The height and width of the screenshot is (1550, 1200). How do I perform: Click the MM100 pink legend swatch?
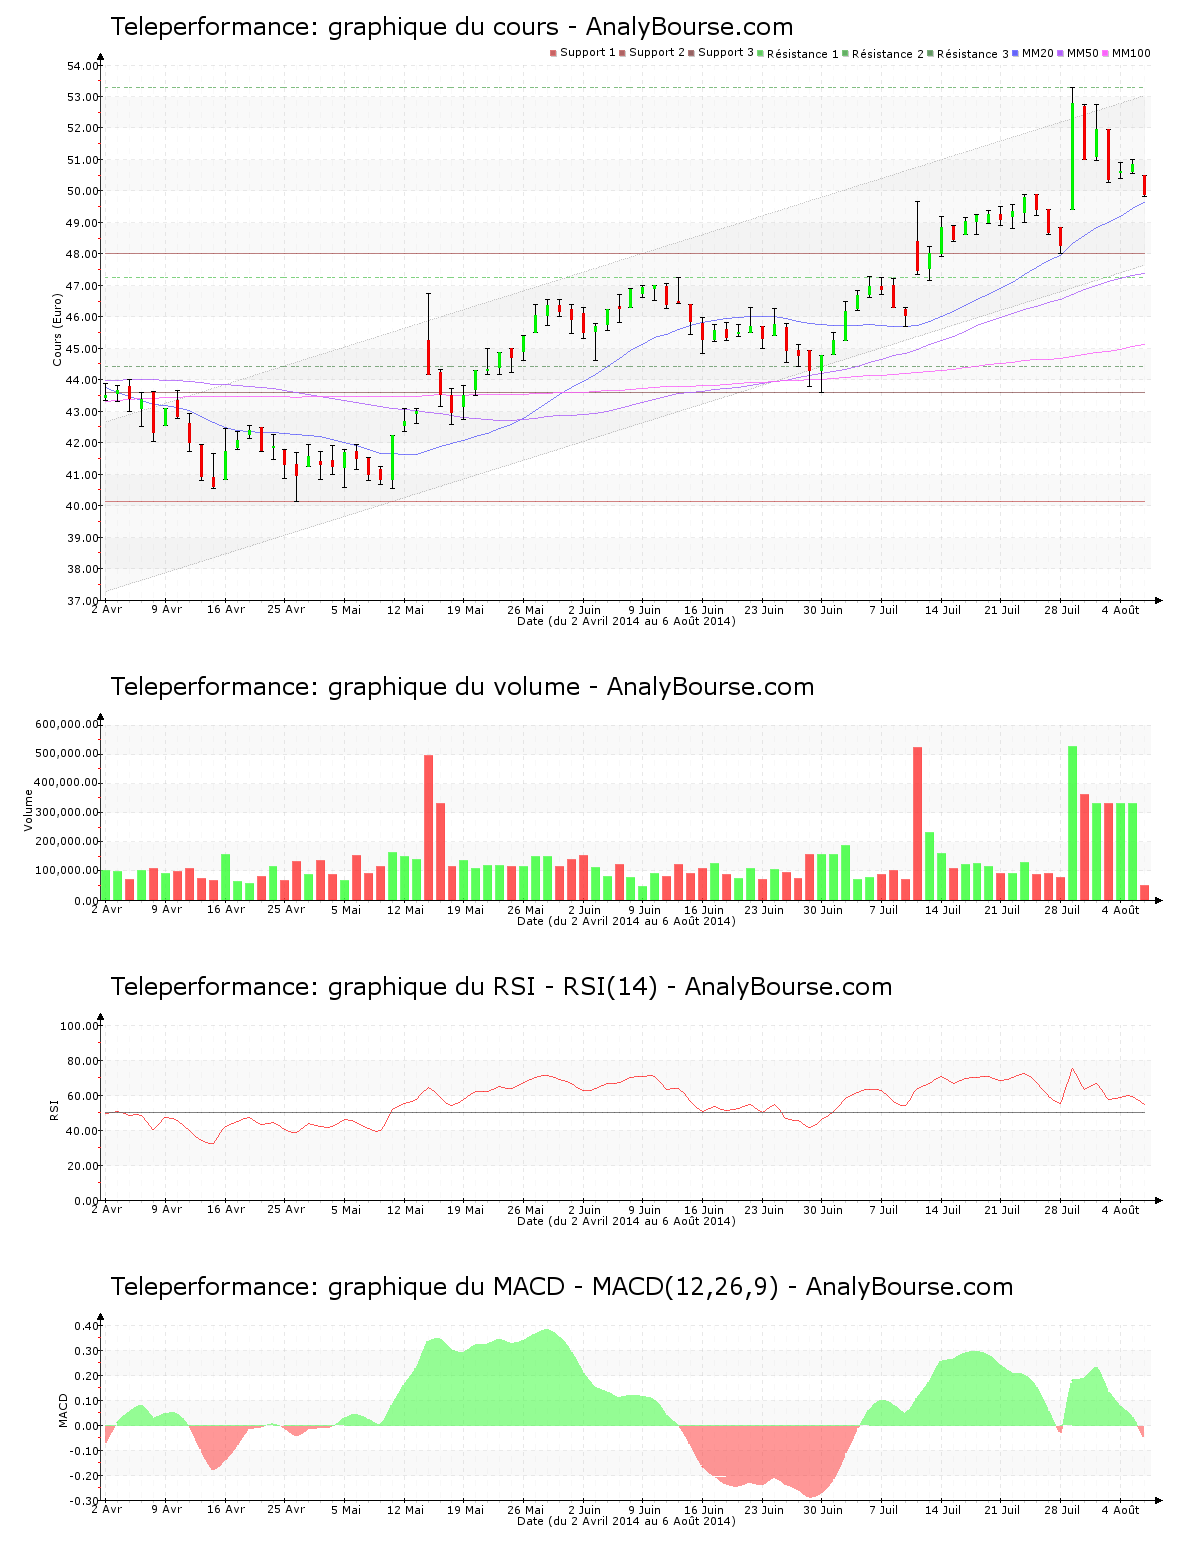(1107, 53)
